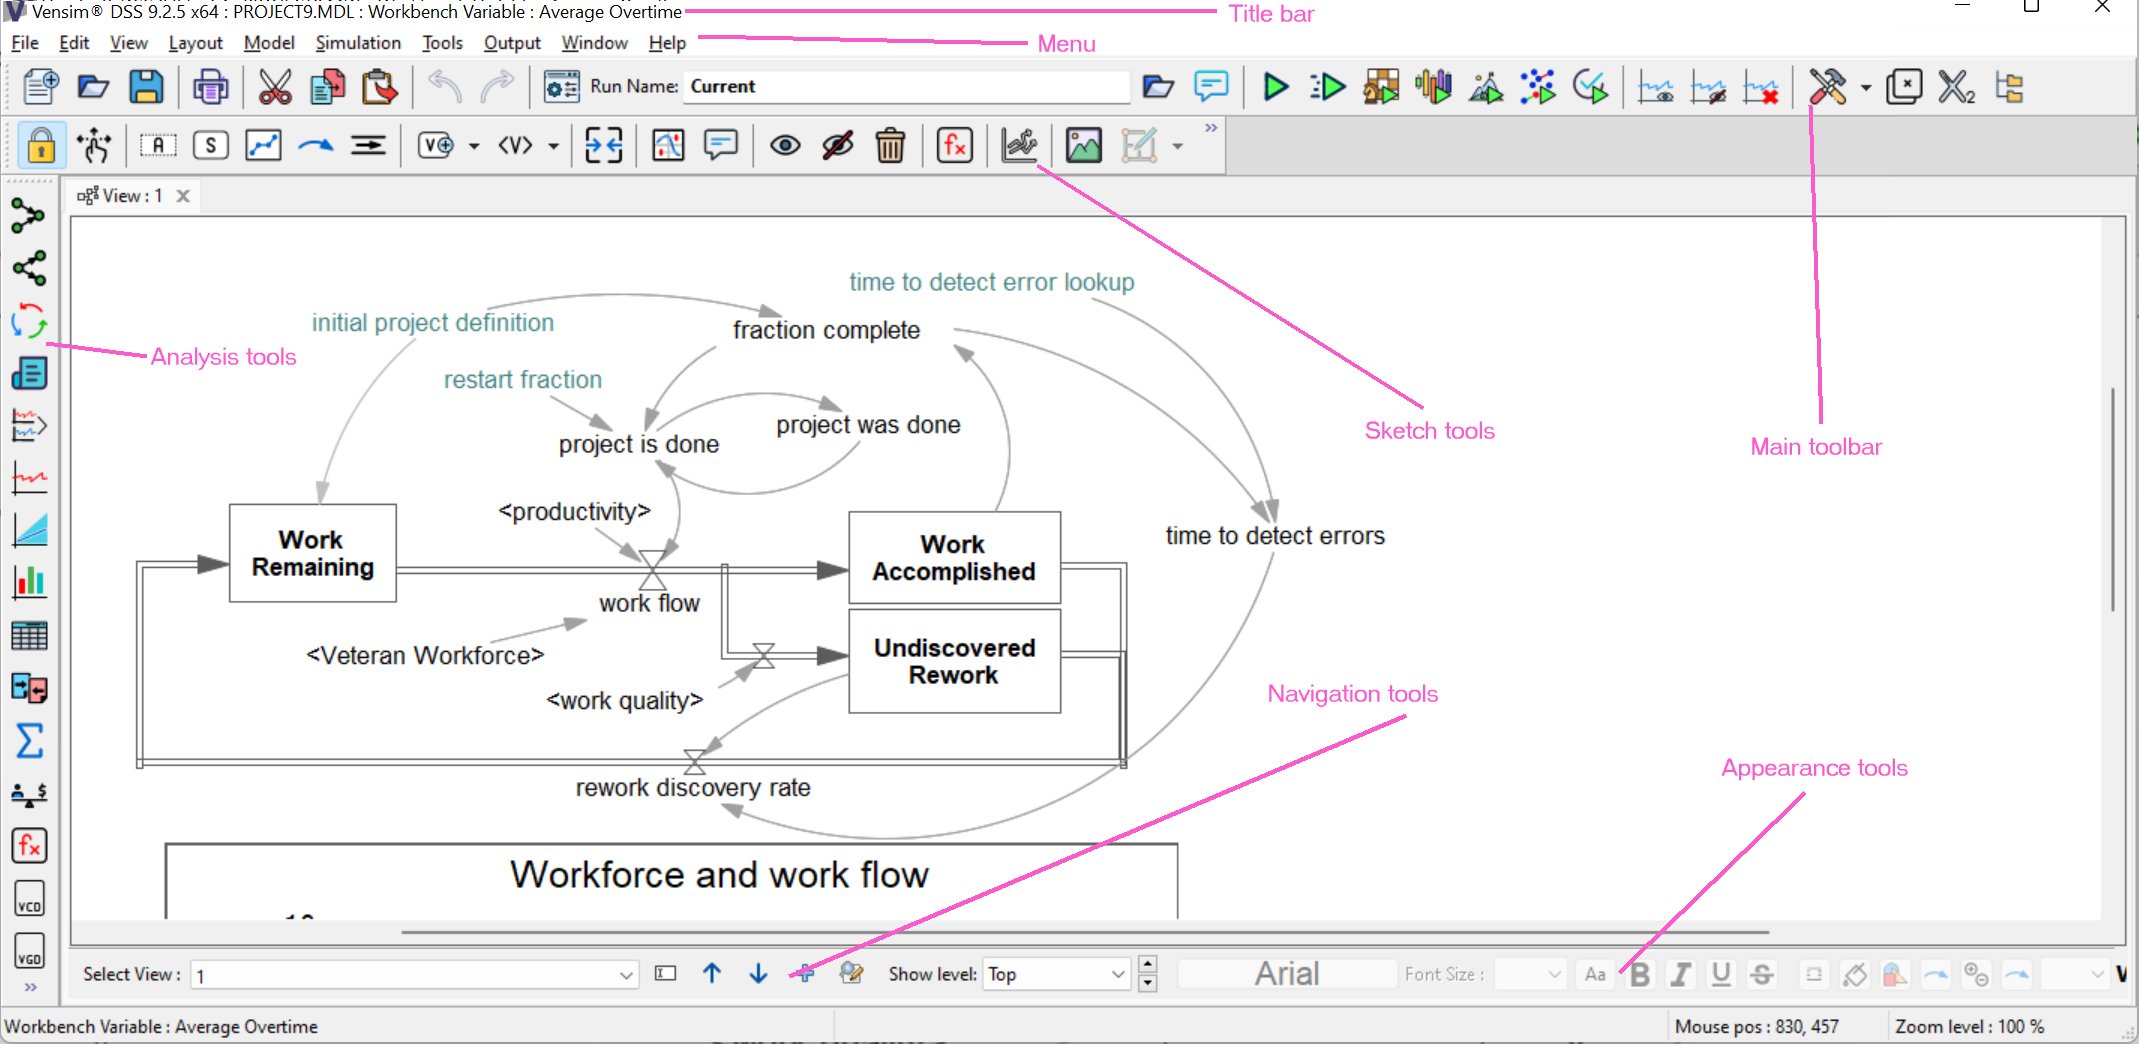
Task: Click the Run Name input field
Action: tap(905, 87)
